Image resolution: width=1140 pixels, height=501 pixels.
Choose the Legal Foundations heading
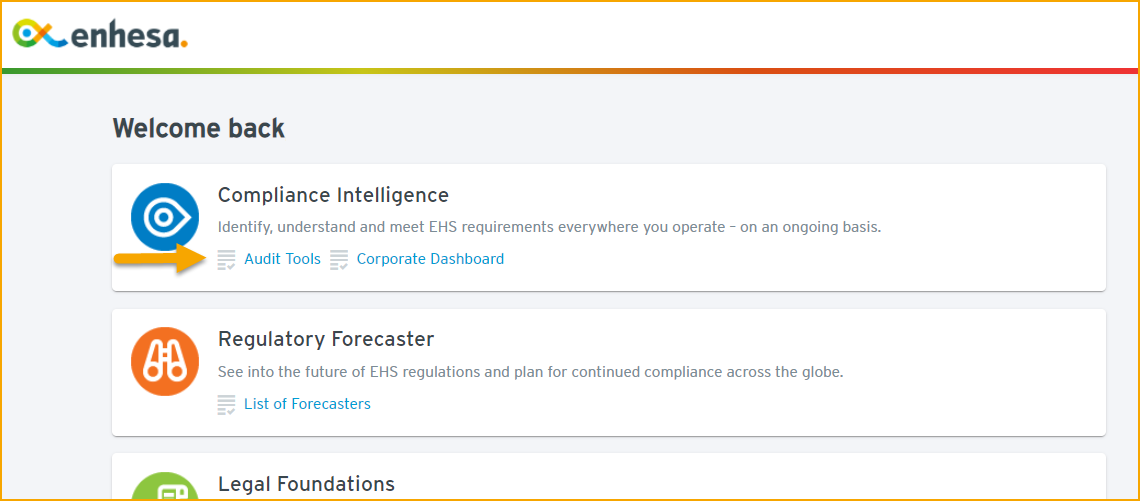[x=306, y=484]
